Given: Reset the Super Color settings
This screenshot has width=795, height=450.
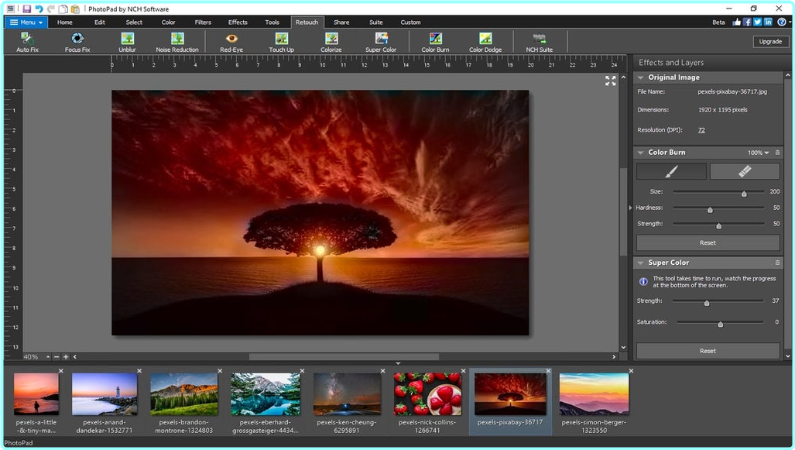Looking at the screenshot, I should (708, 351).
